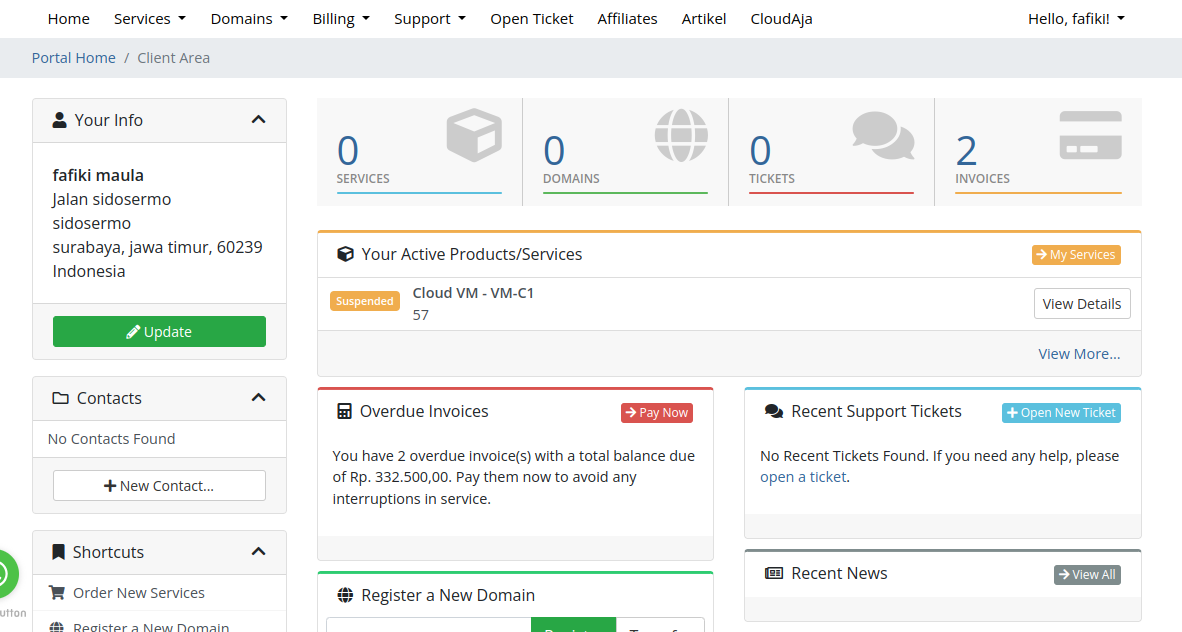
Task: Click the newspaper icon beside Recent News
Action: click(x=774, y=573)
